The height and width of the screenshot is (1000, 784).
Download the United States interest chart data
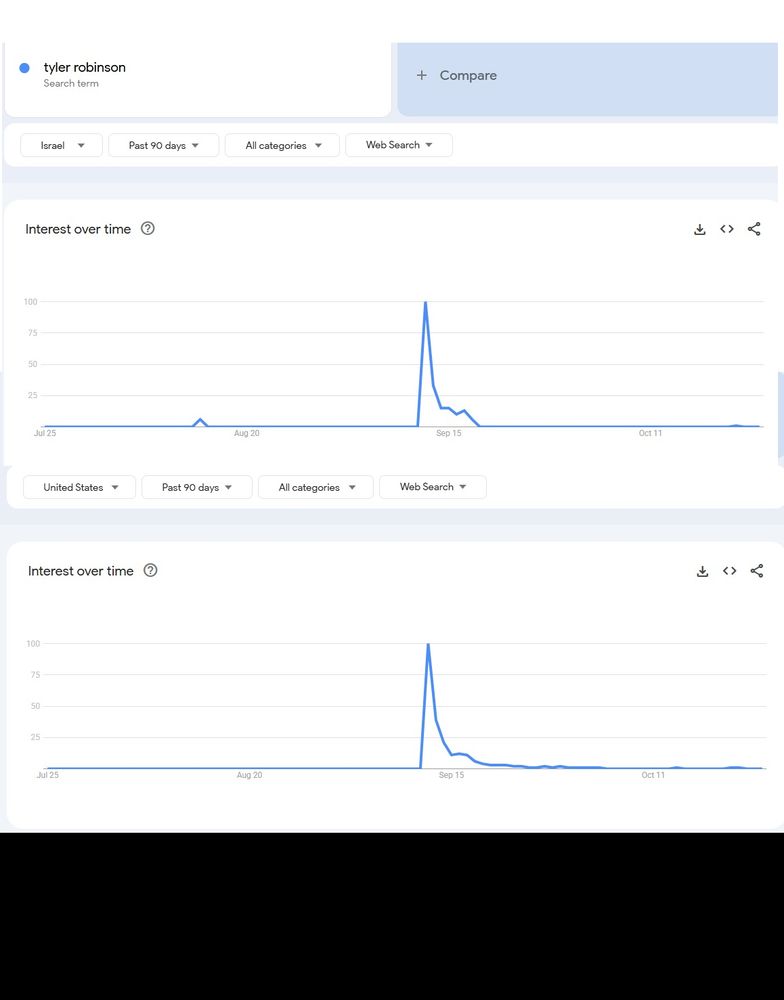702,571
